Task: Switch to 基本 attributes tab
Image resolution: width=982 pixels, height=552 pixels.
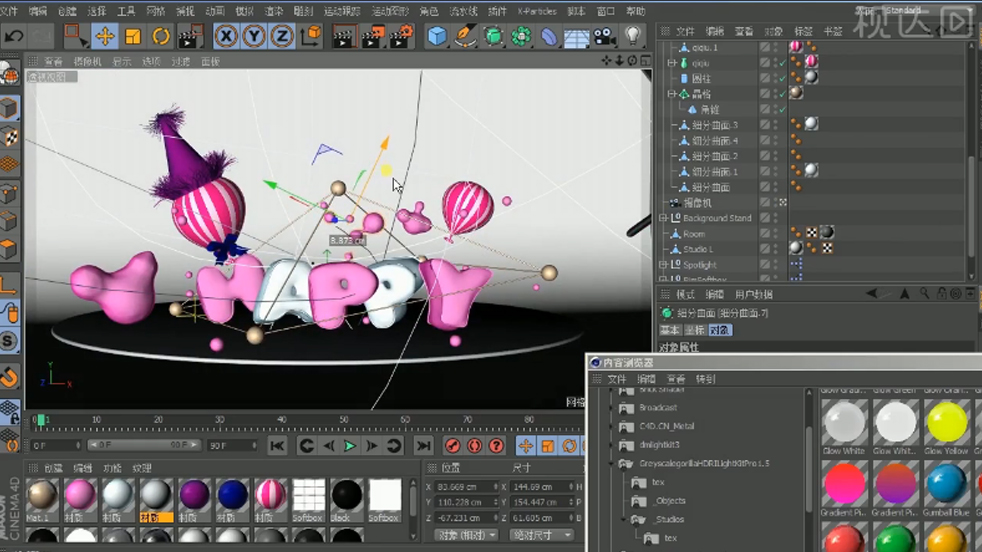Action: click(669, 330)
